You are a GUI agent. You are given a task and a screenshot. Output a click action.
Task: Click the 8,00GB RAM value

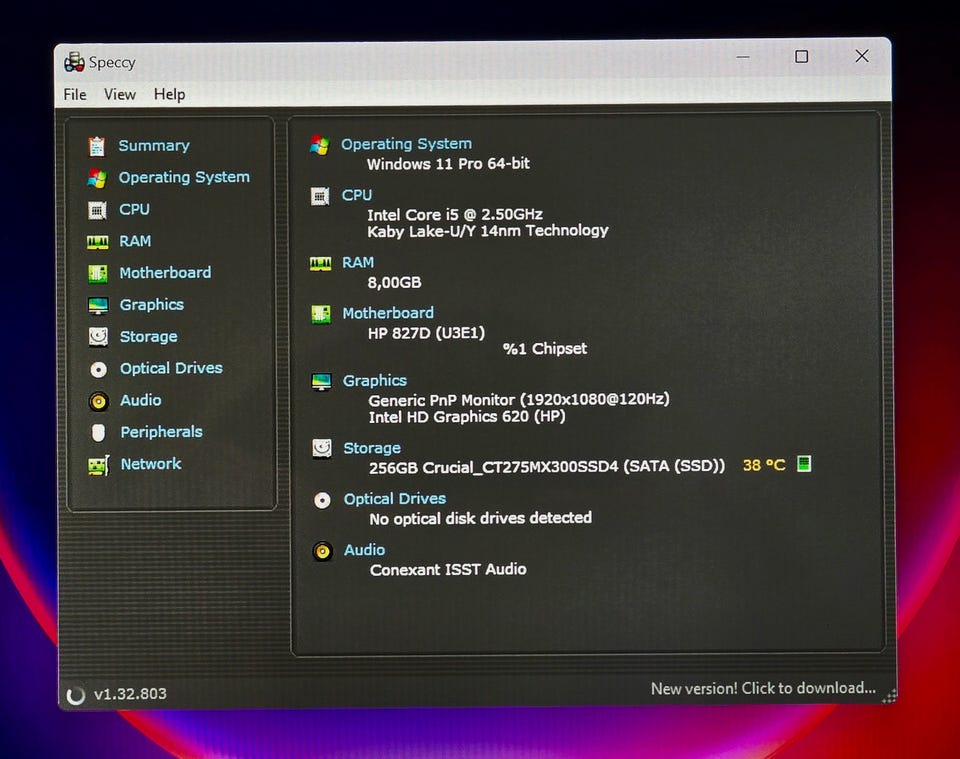(394, 283)
